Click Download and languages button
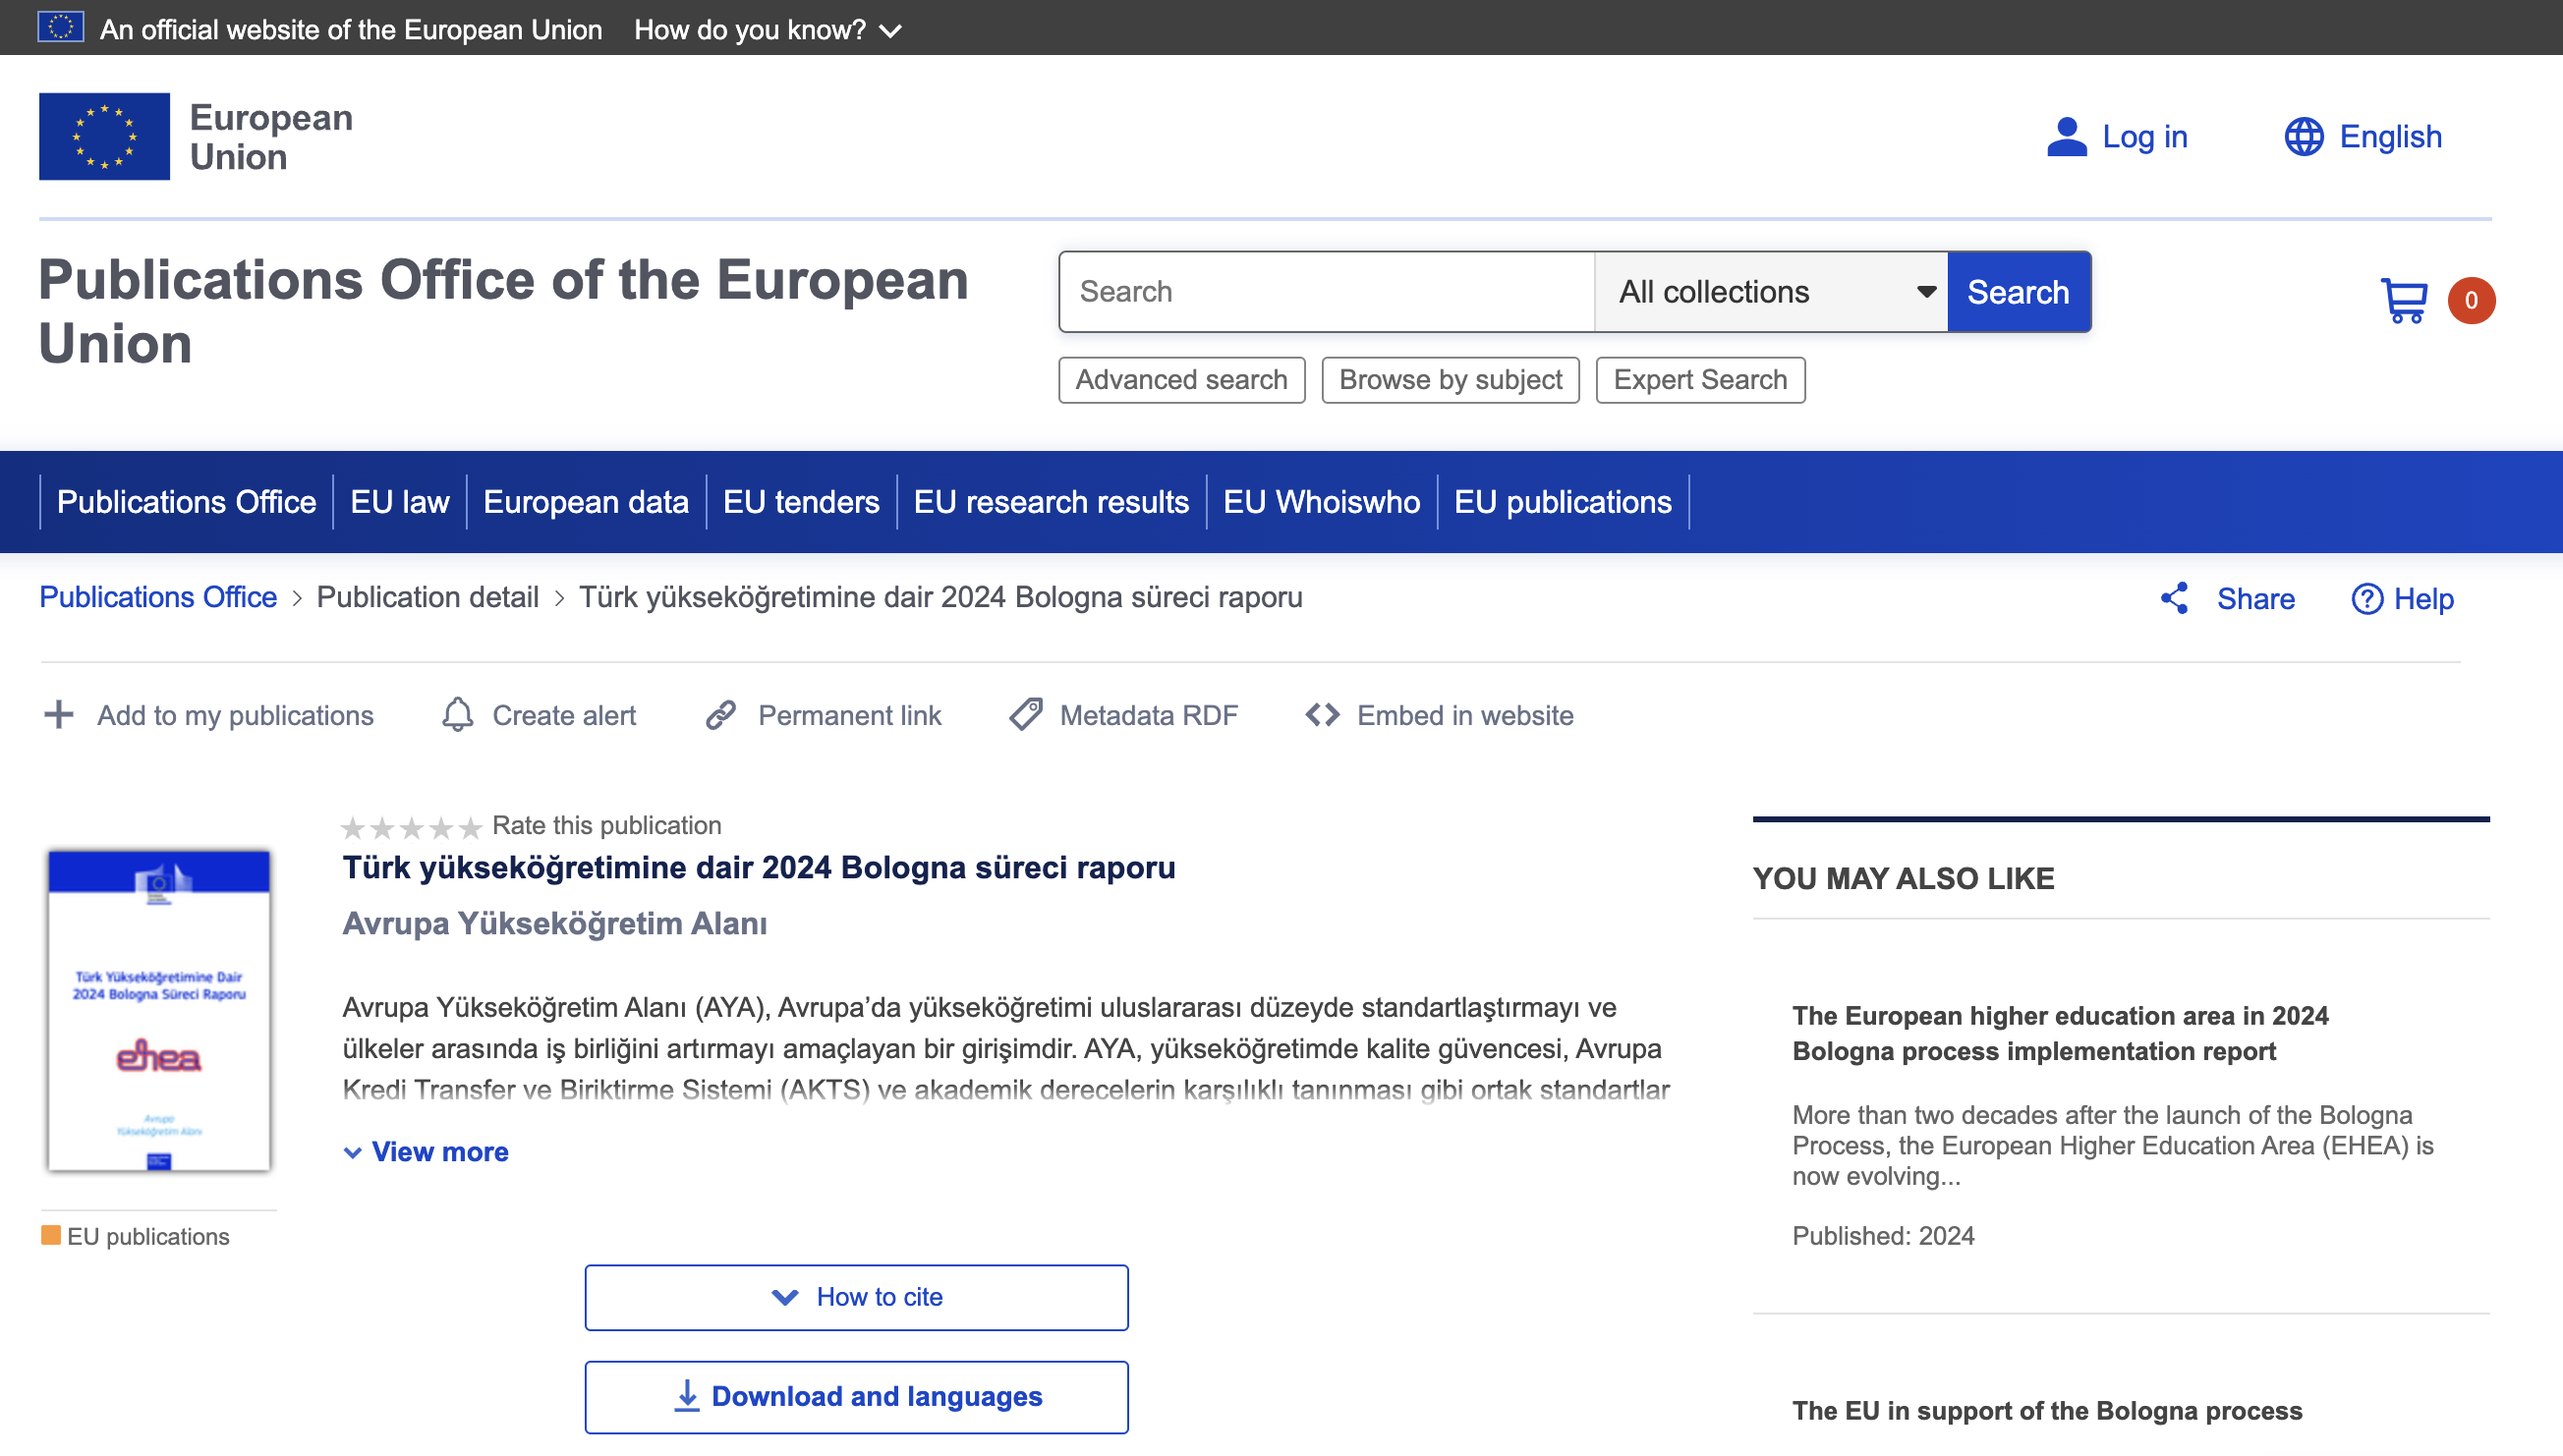Viewport: 2563px width, 1456px height. [857, 1396]
